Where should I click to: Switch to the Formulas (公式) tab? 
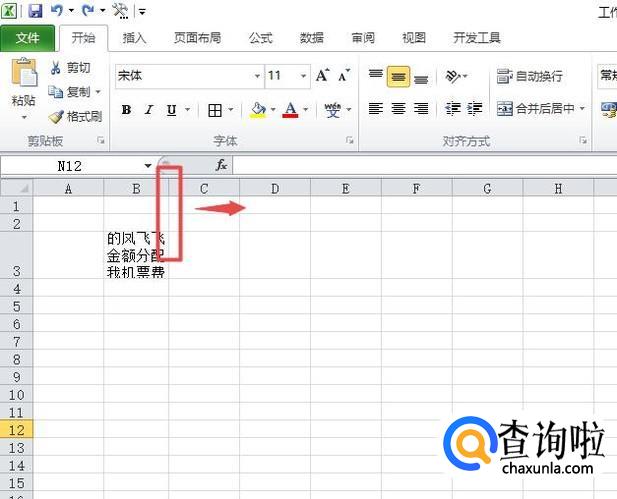[x=260, y=38]
